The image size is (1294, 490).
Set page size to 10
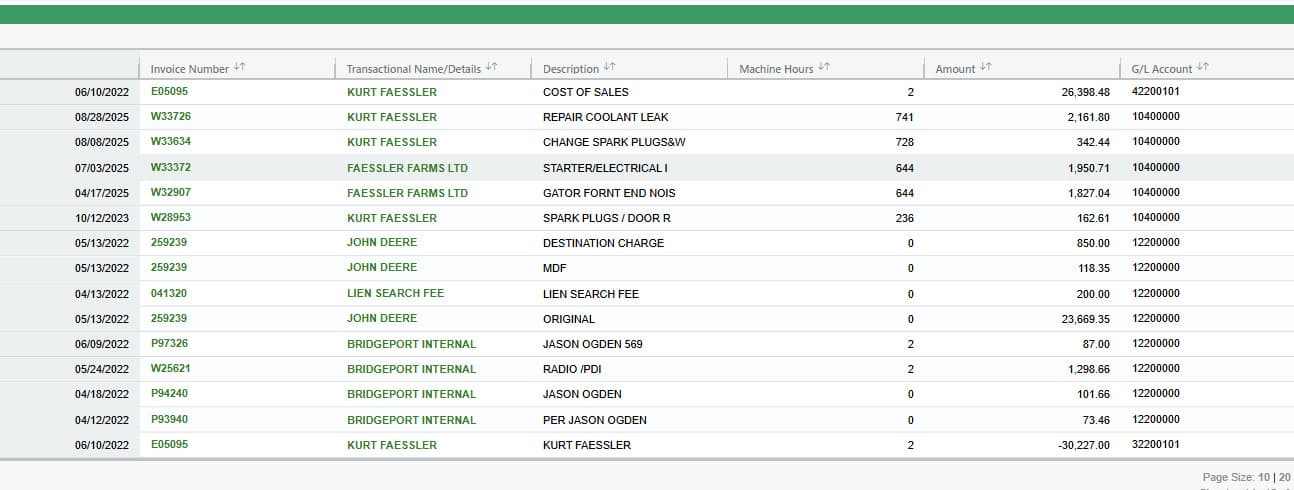[1265, 478]
